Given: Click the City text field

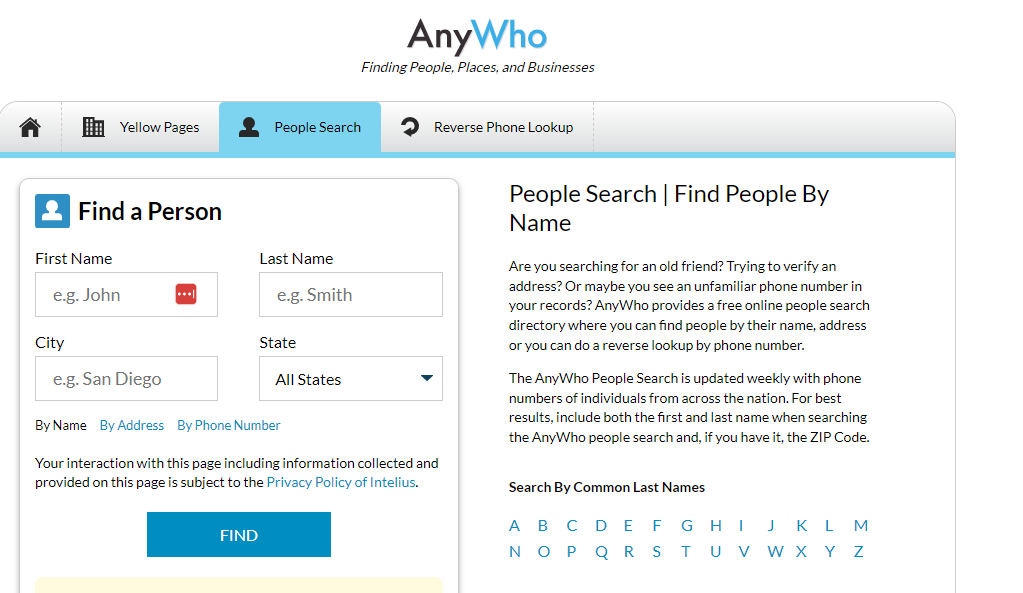Looking at the screenshot, I should [x=126, y=379].
